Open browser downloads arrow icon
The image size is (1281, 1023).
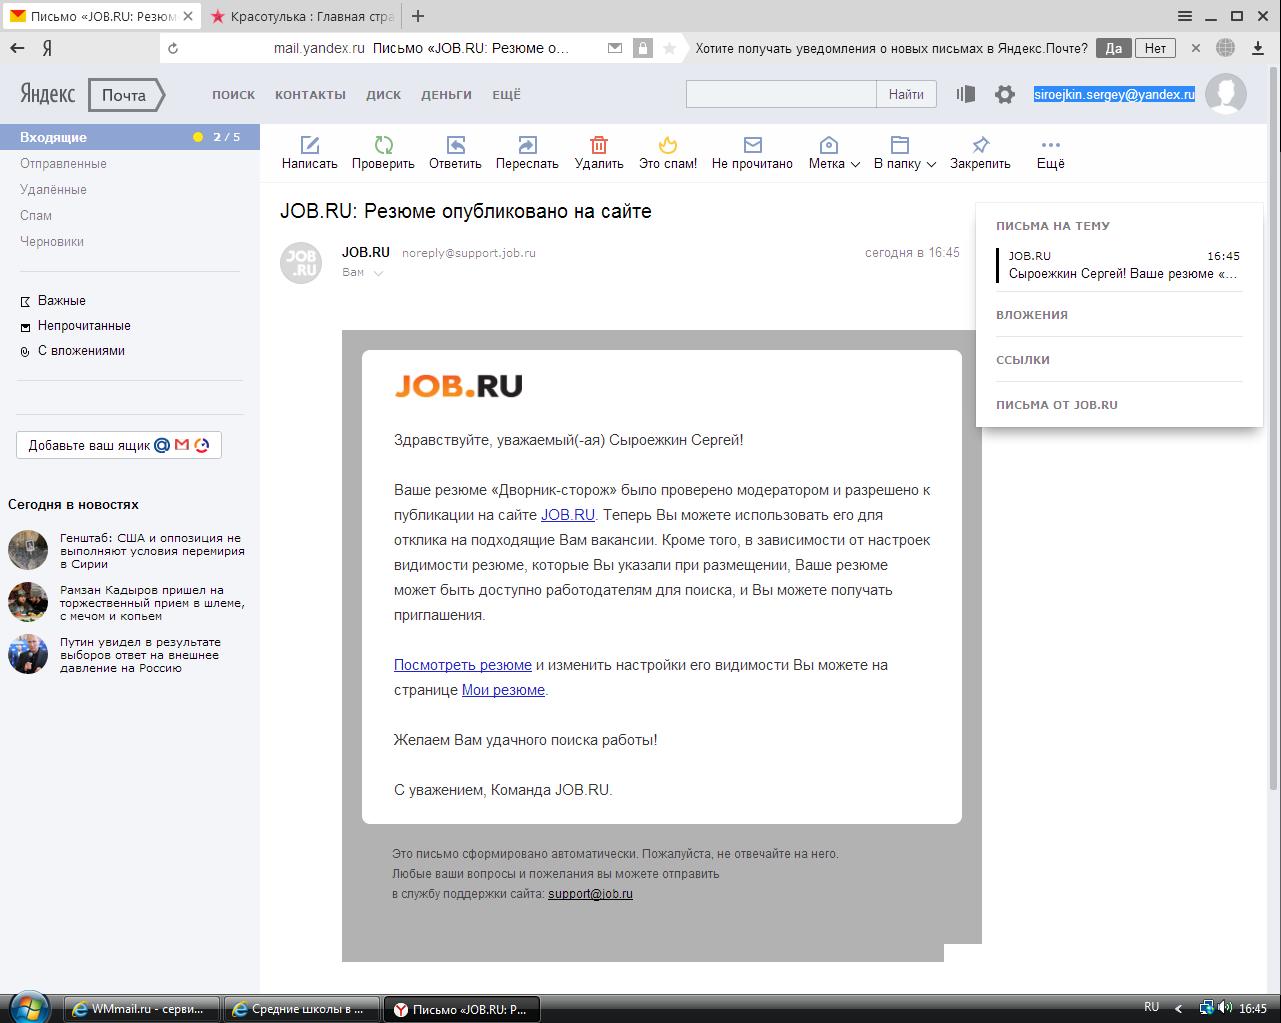tap(1258, 48)
